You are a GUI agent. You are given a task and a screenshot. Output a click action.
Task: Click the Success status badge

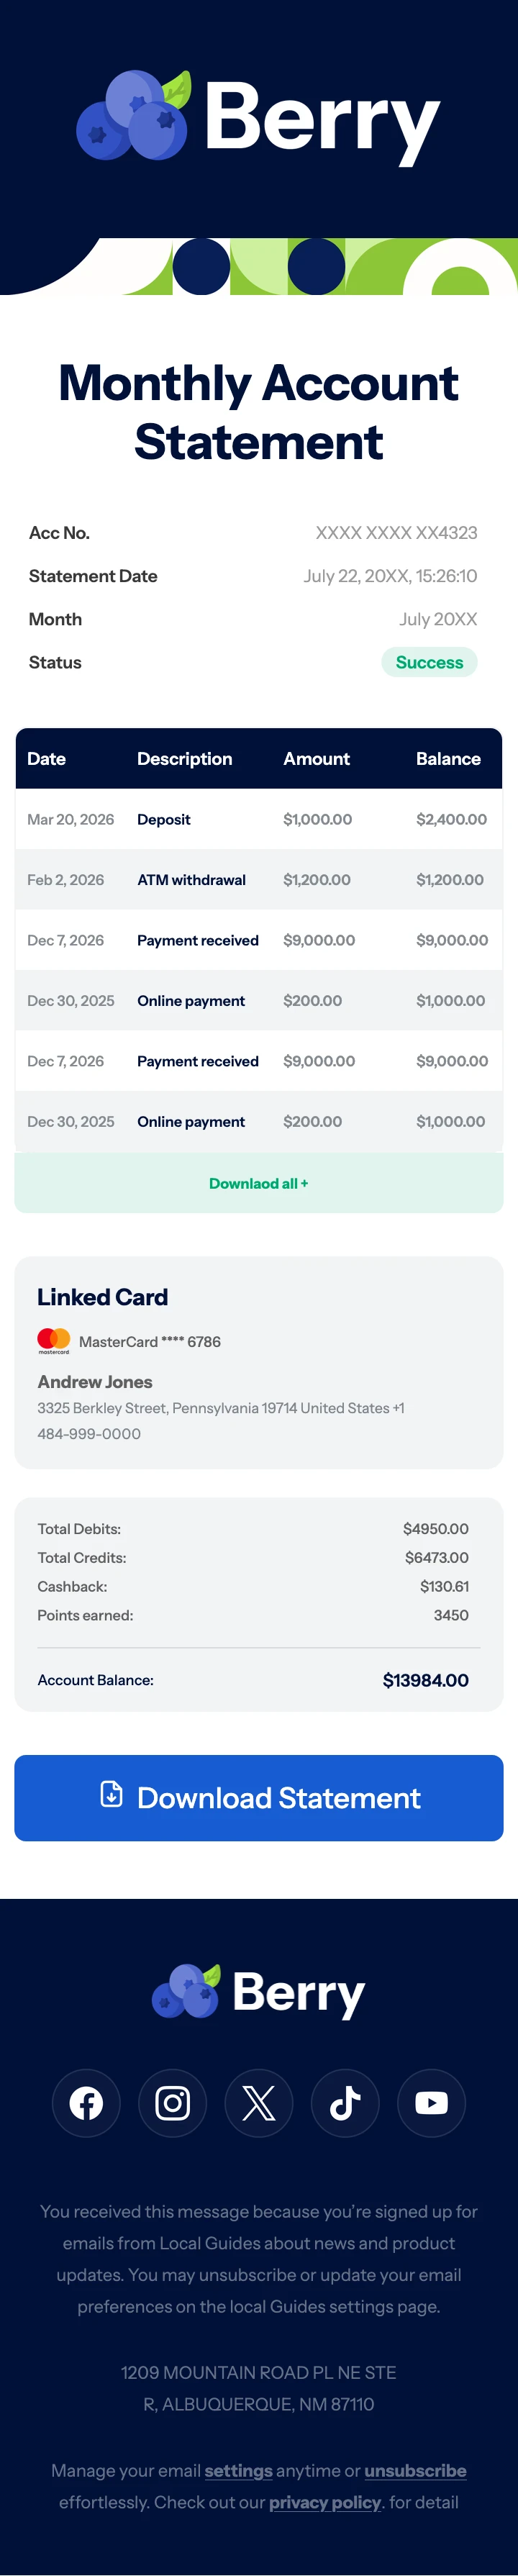point(429,662)
